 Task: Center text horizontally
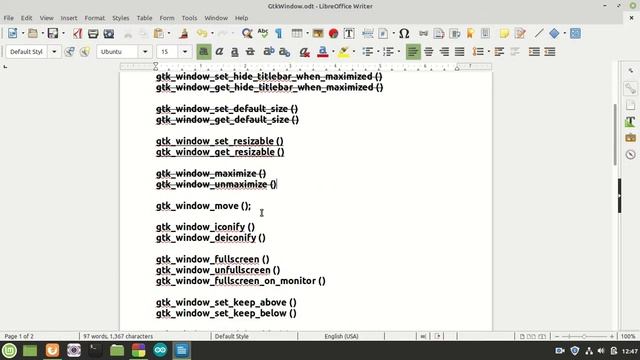tap(429, 52)
